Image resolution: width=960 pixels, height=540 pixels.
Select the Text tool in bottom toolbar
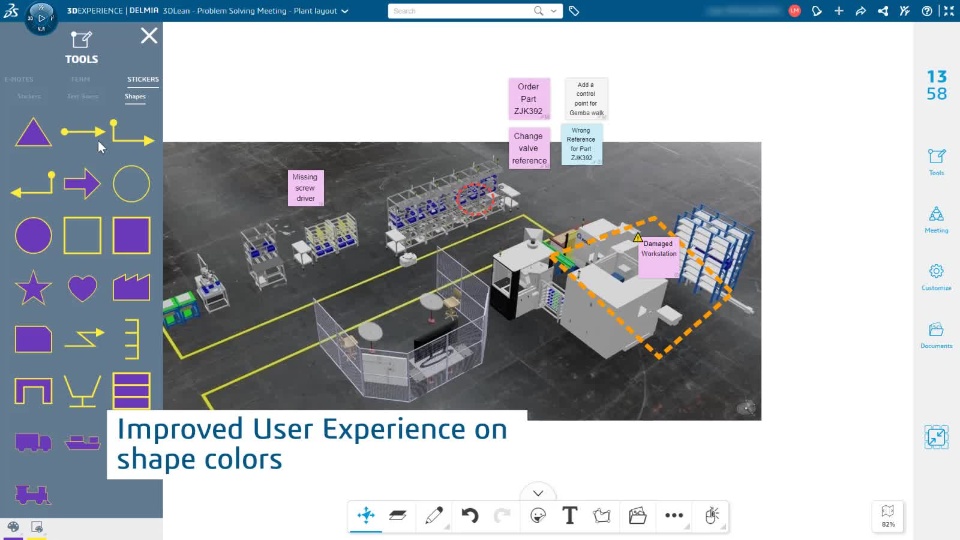[x=569, y=516]
